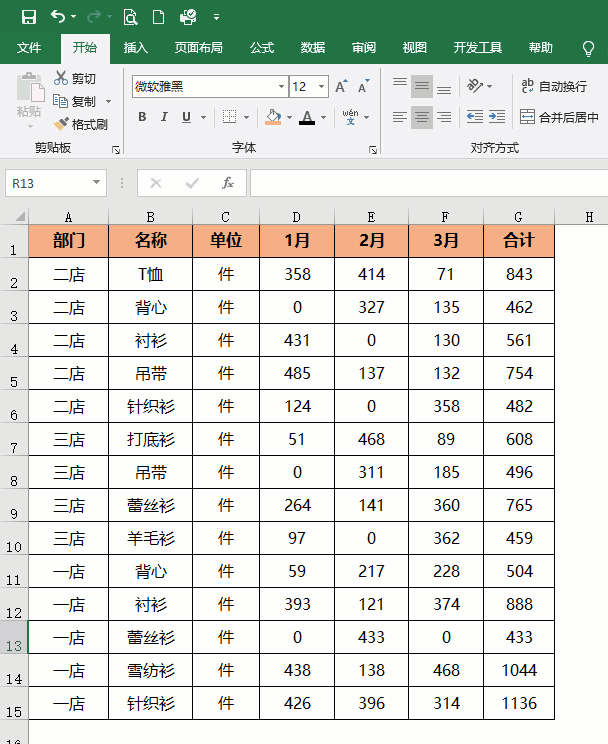The width and height of the screenshot is (608, 744).
Task: Switch to the 视图 View tab
Action: click(415, 47)
